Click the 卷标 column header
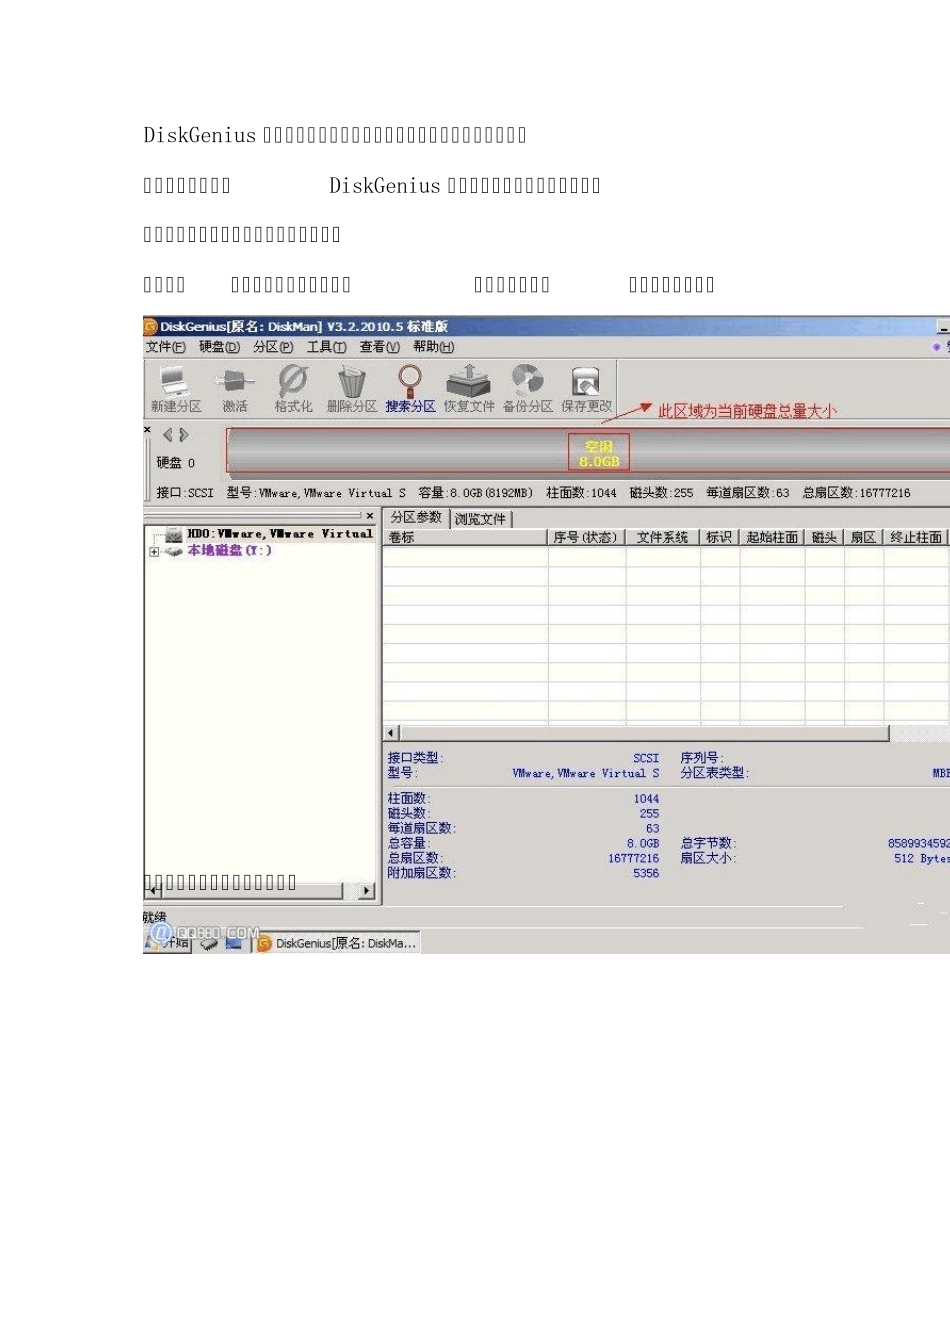Screen dimensions: 950x1344 tap(465, 537)
